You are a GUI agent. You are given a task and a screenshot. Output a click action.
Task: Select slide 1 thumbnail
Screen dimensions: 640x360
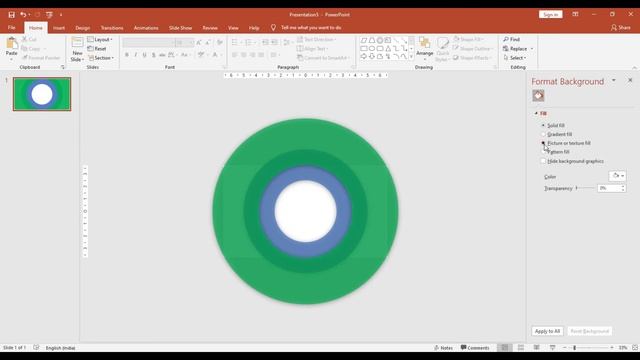click(42, 94)
